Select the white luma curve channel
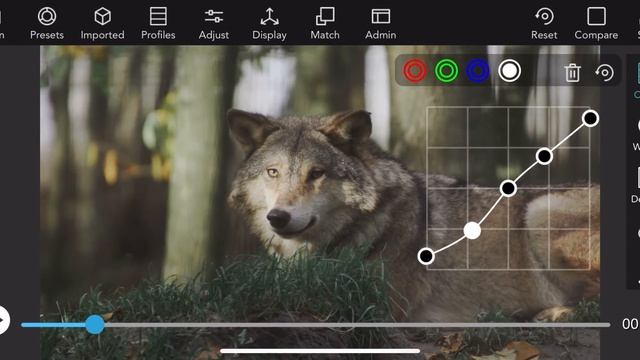Image resolution: width=640 pixels, height=360 pixels. pos(509,71)
